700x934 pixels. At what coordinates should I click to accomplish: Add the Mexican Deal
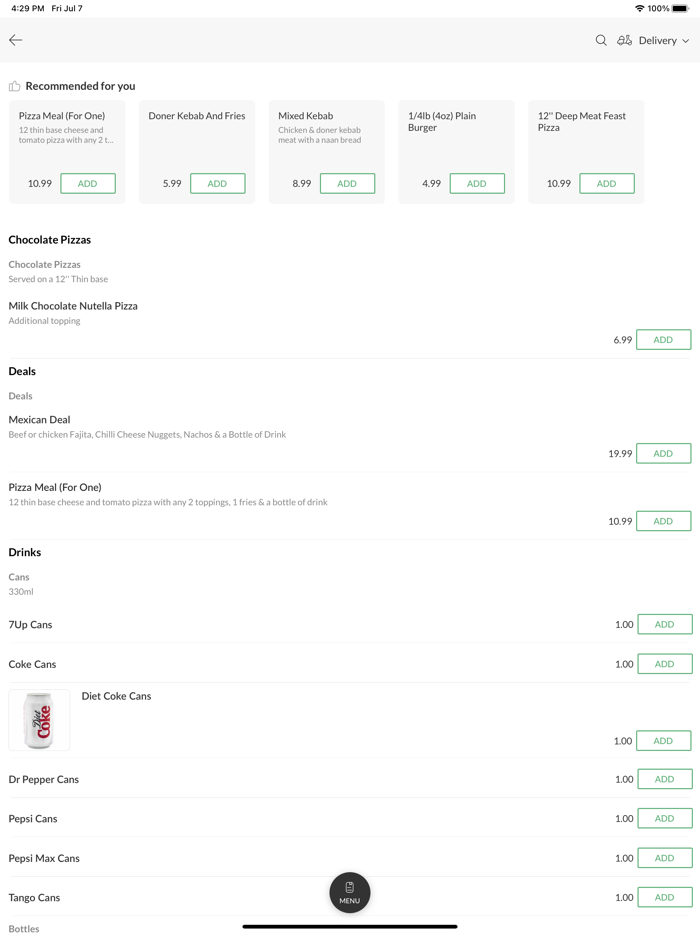pyautogui.click(x=663, y=453)
